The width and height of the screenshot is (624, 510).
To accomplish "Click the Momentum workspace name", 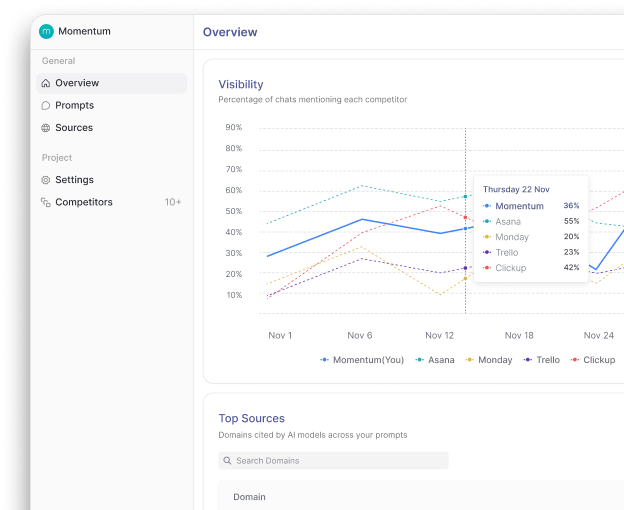I will (84, 31).
